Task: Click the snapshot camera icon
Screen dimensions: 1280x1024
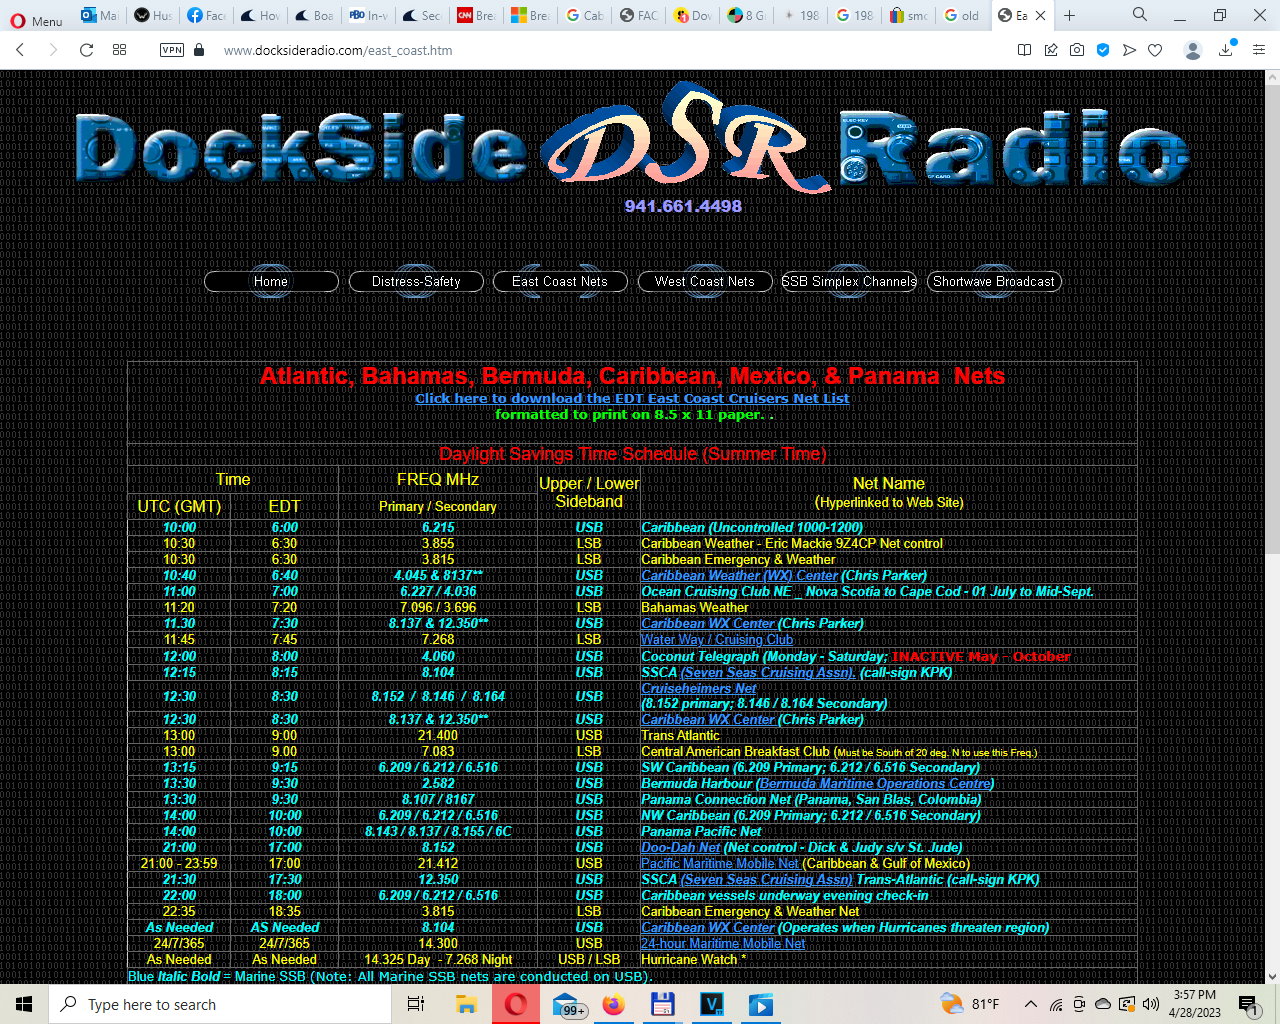Action: pyautogui.click(x=1077, y=50)
